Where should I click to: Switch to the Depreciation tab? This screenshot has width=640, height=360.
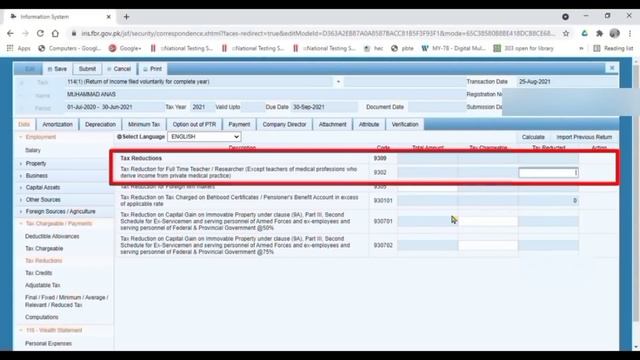click(100, 124)
